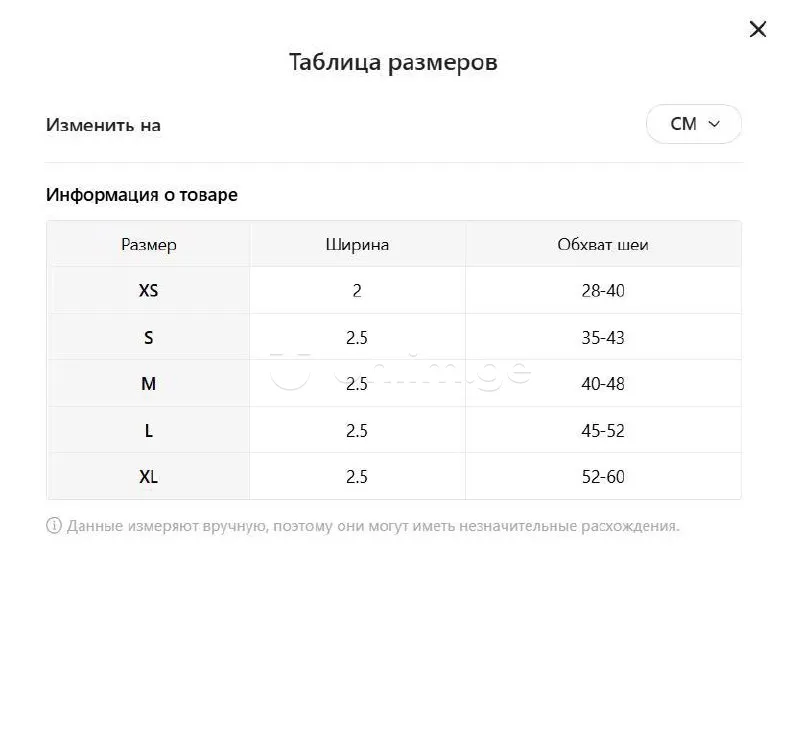Click the 45-52 neck girth value
The width and height of the screenshot is (800, 736).
click(x=603, y=431)
